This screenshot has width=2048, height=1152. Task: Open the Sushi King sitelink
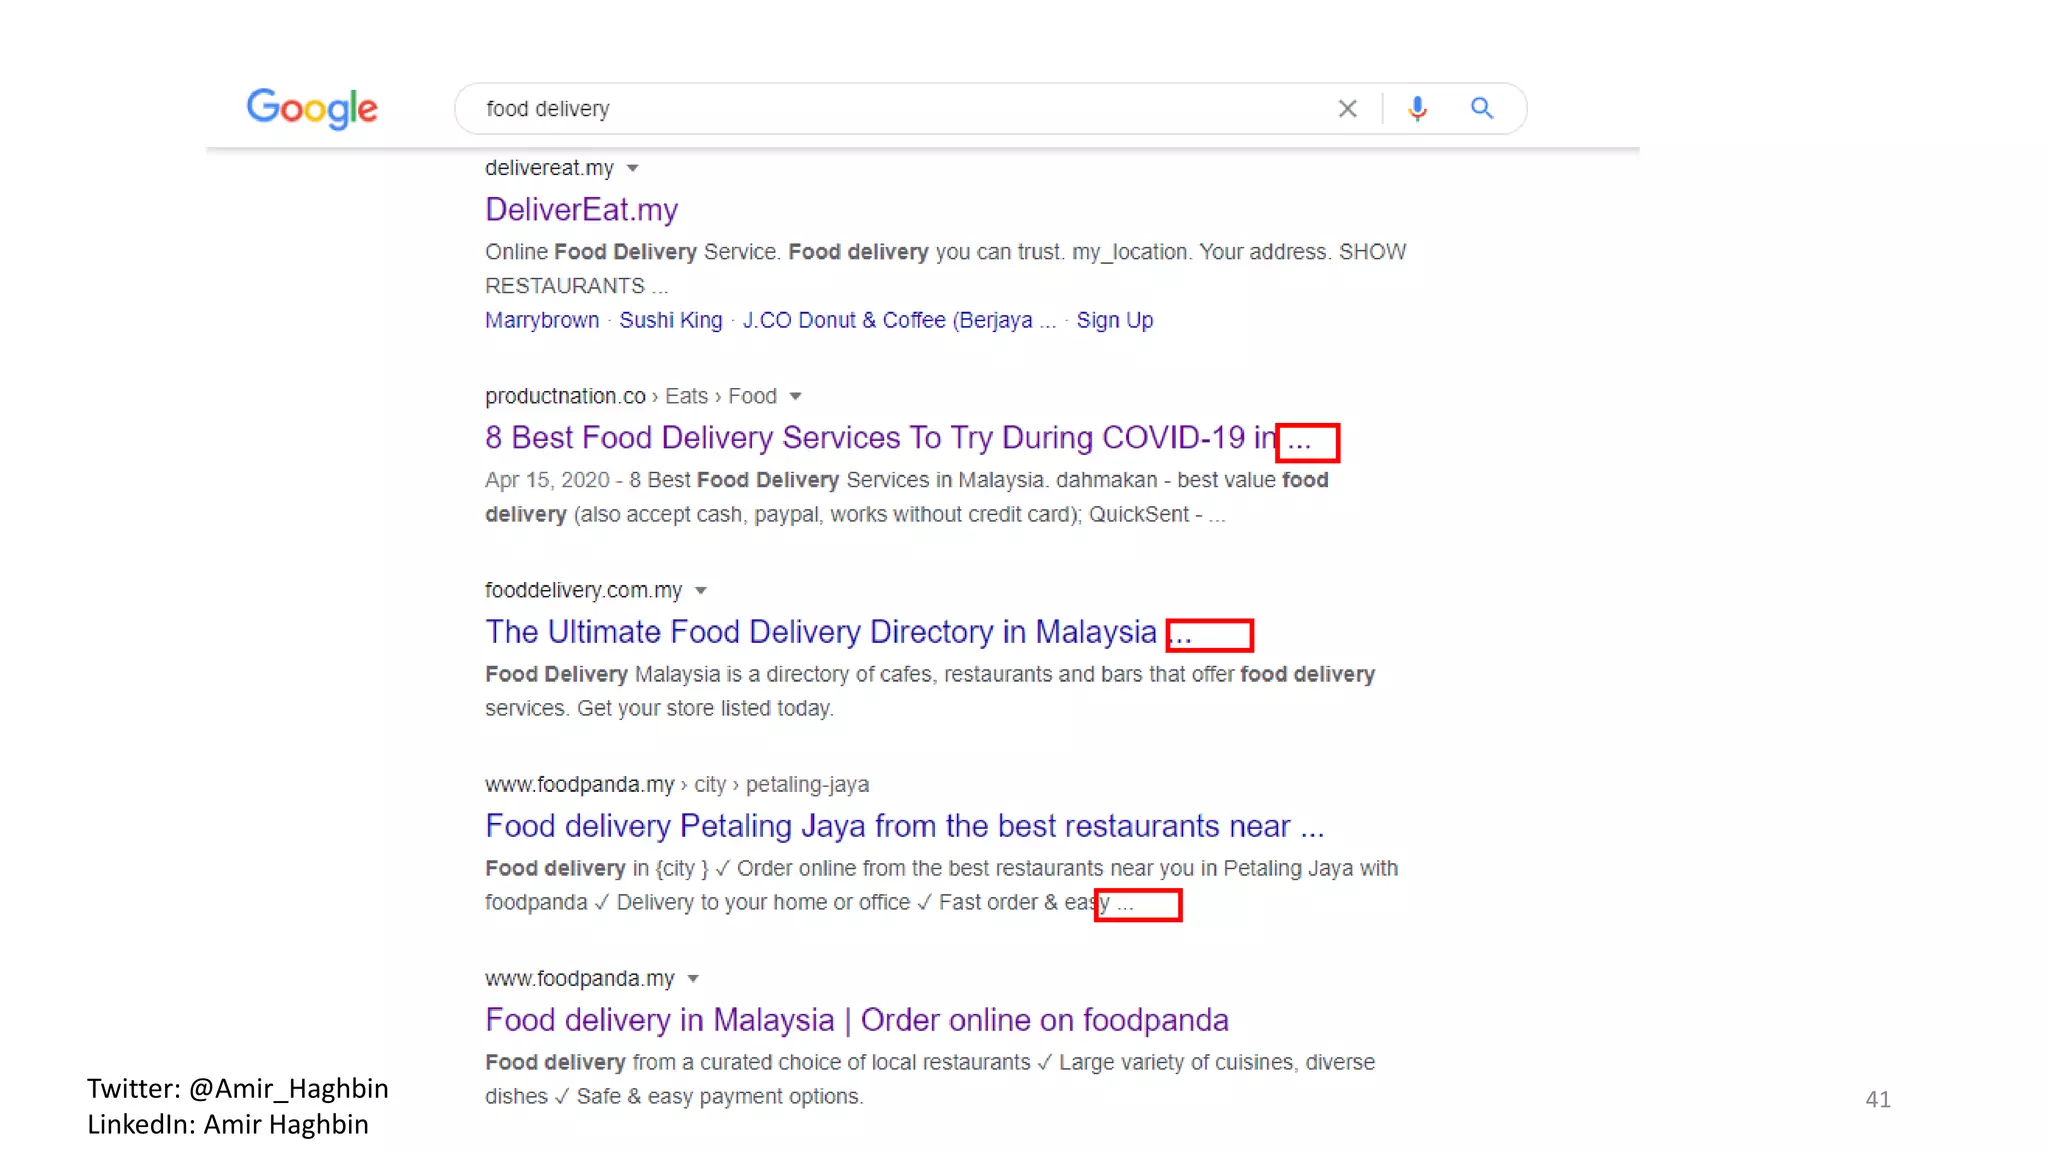pos(670,320)
